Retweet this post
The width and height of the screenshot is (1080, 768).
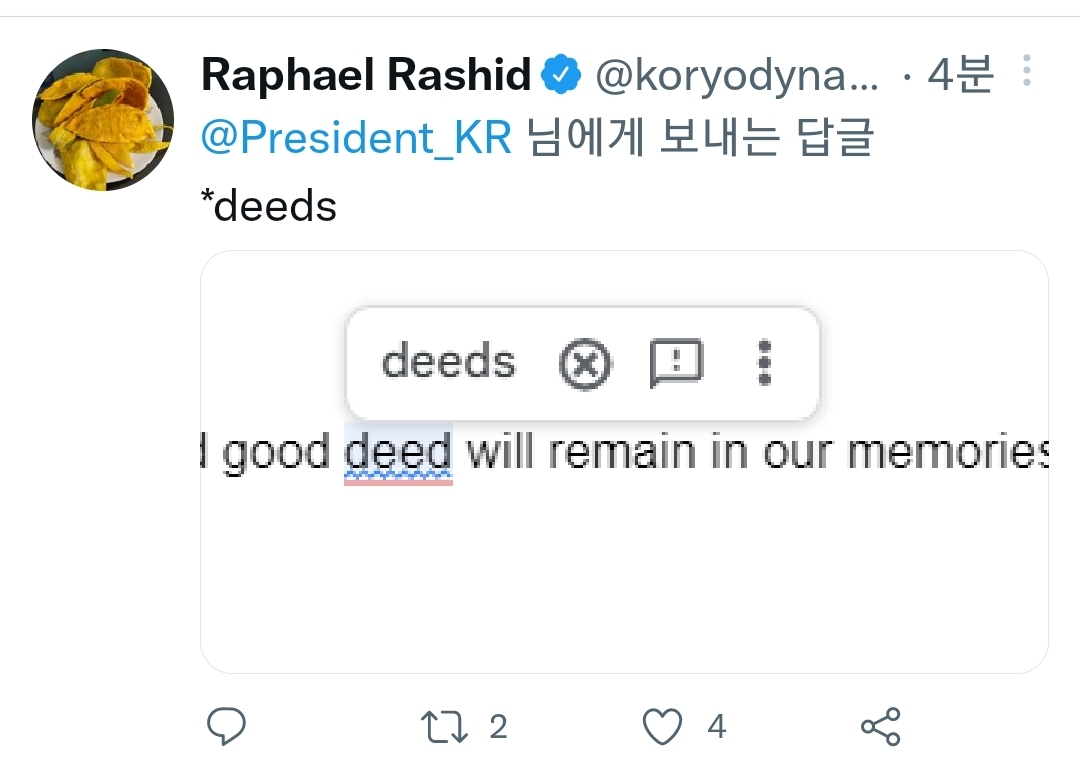pos(442,727)
